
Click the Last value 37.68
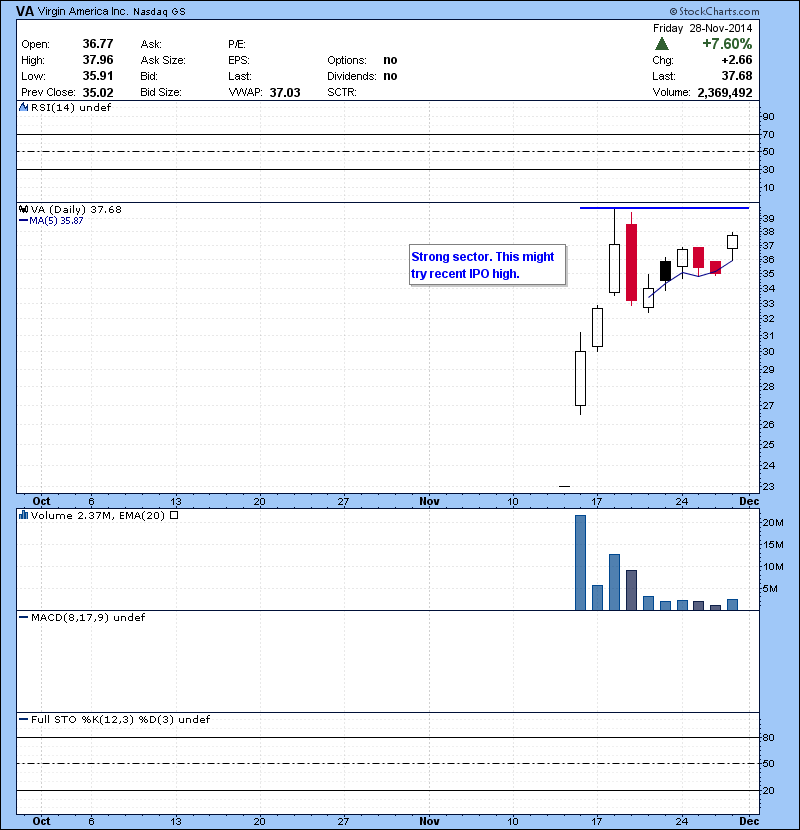736,76
